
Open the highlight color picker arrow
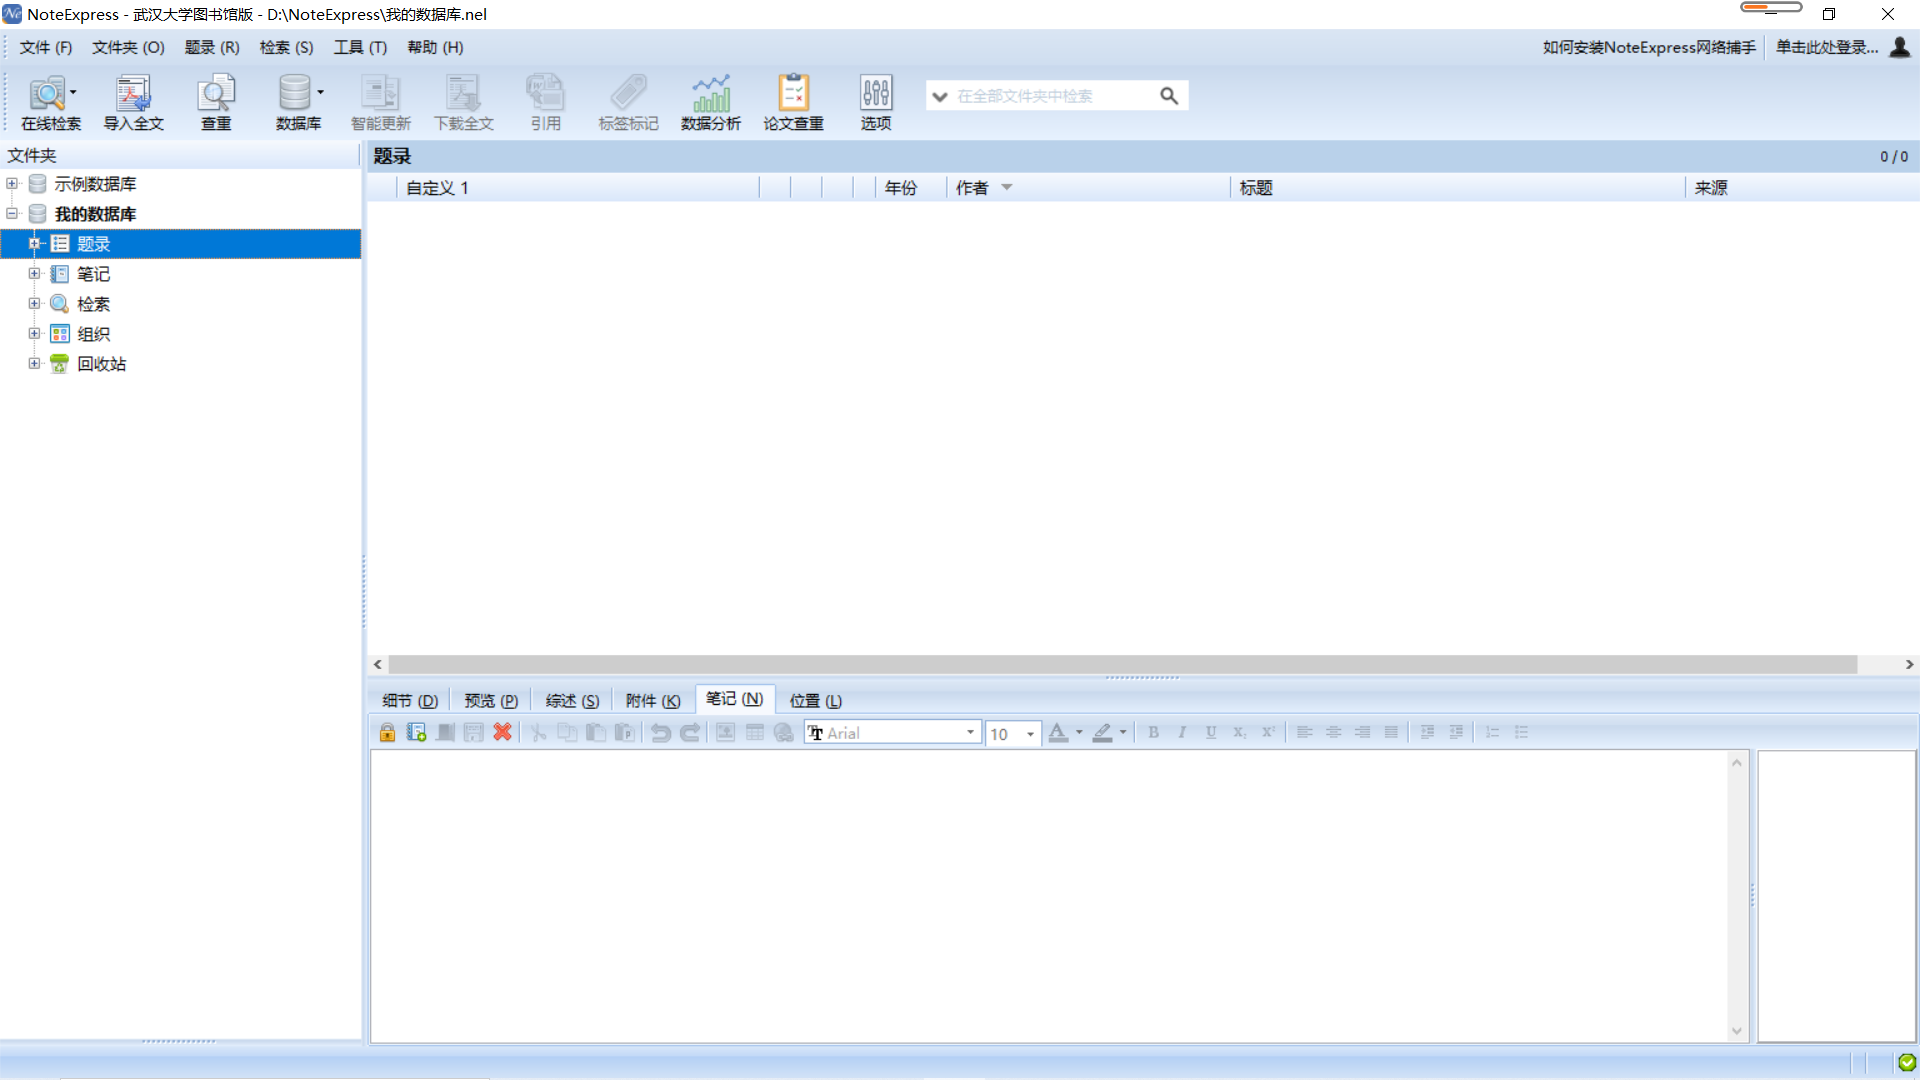tap(1123, 732)
